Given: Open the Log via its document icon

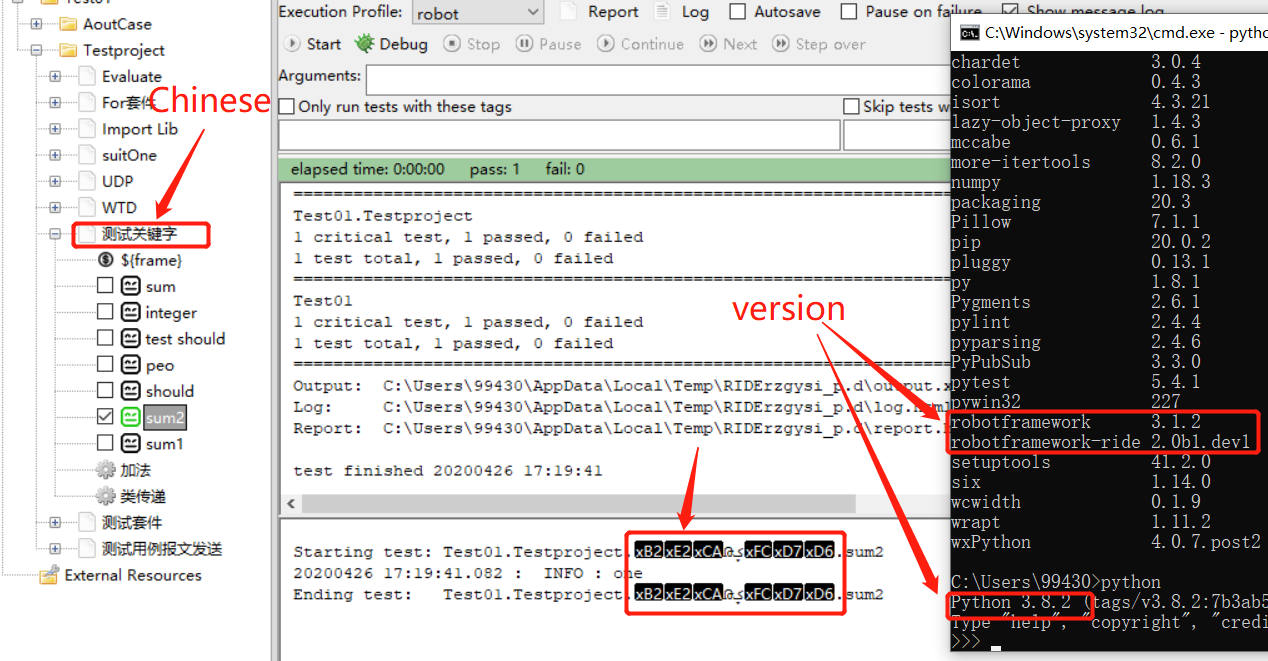Looking at the screenshot, I should coord(660,11).
